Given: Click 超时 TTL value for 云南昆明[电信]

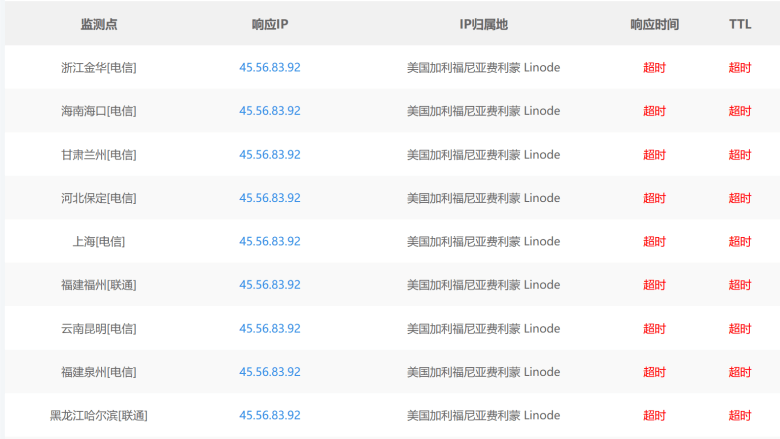Looking at the screenshot, I should [x=740, y=328].
